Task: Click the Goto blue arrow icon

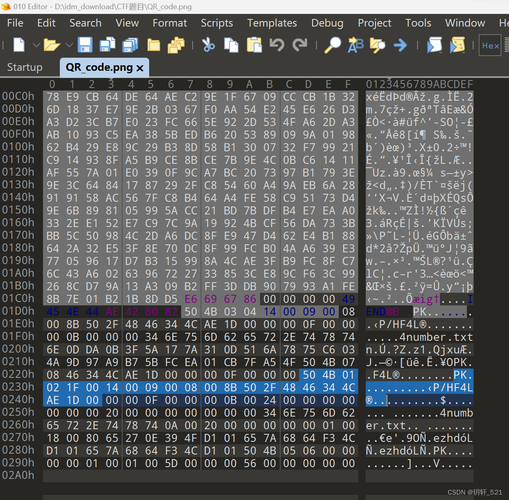Action: coord(400,45)
